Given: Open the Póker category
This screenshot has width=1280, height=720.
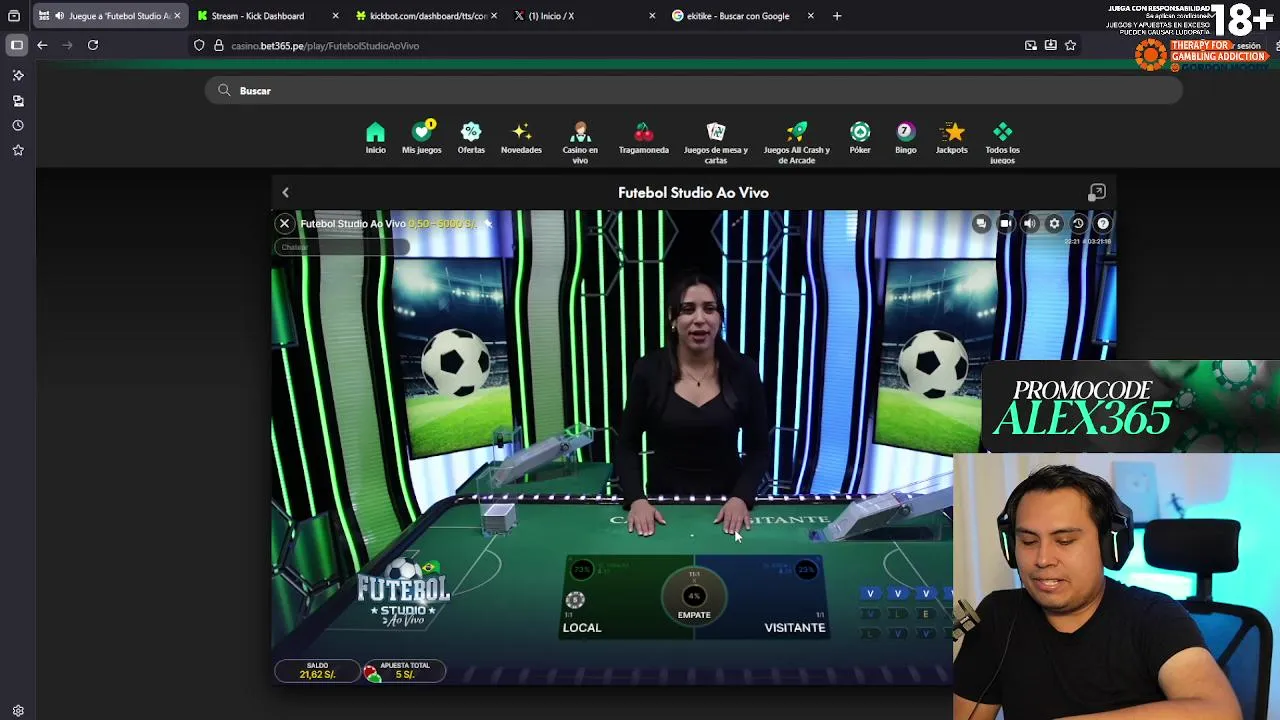Looking at the screenshot, I should pyautogui.click(x=860, y=138).
